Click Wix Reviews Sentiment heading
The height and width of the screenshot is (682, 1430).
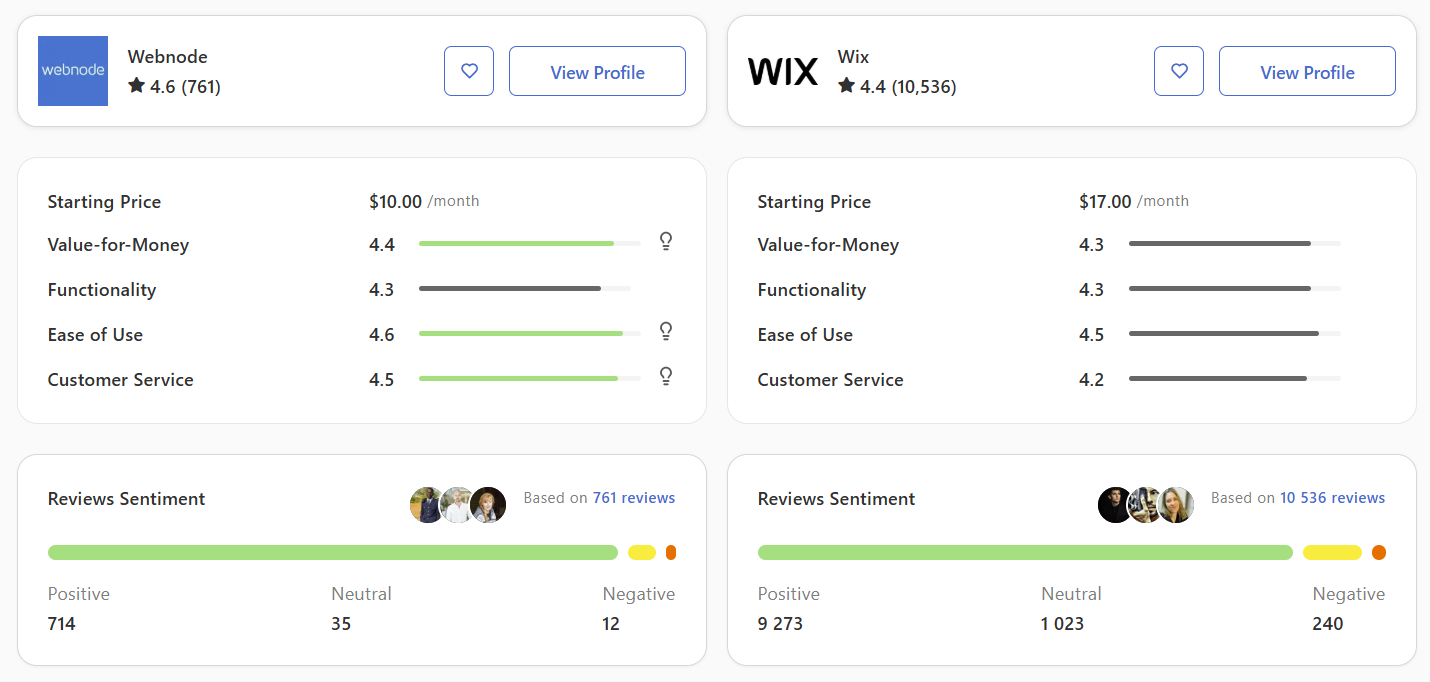pyautogui.click(x=837, y=499)
